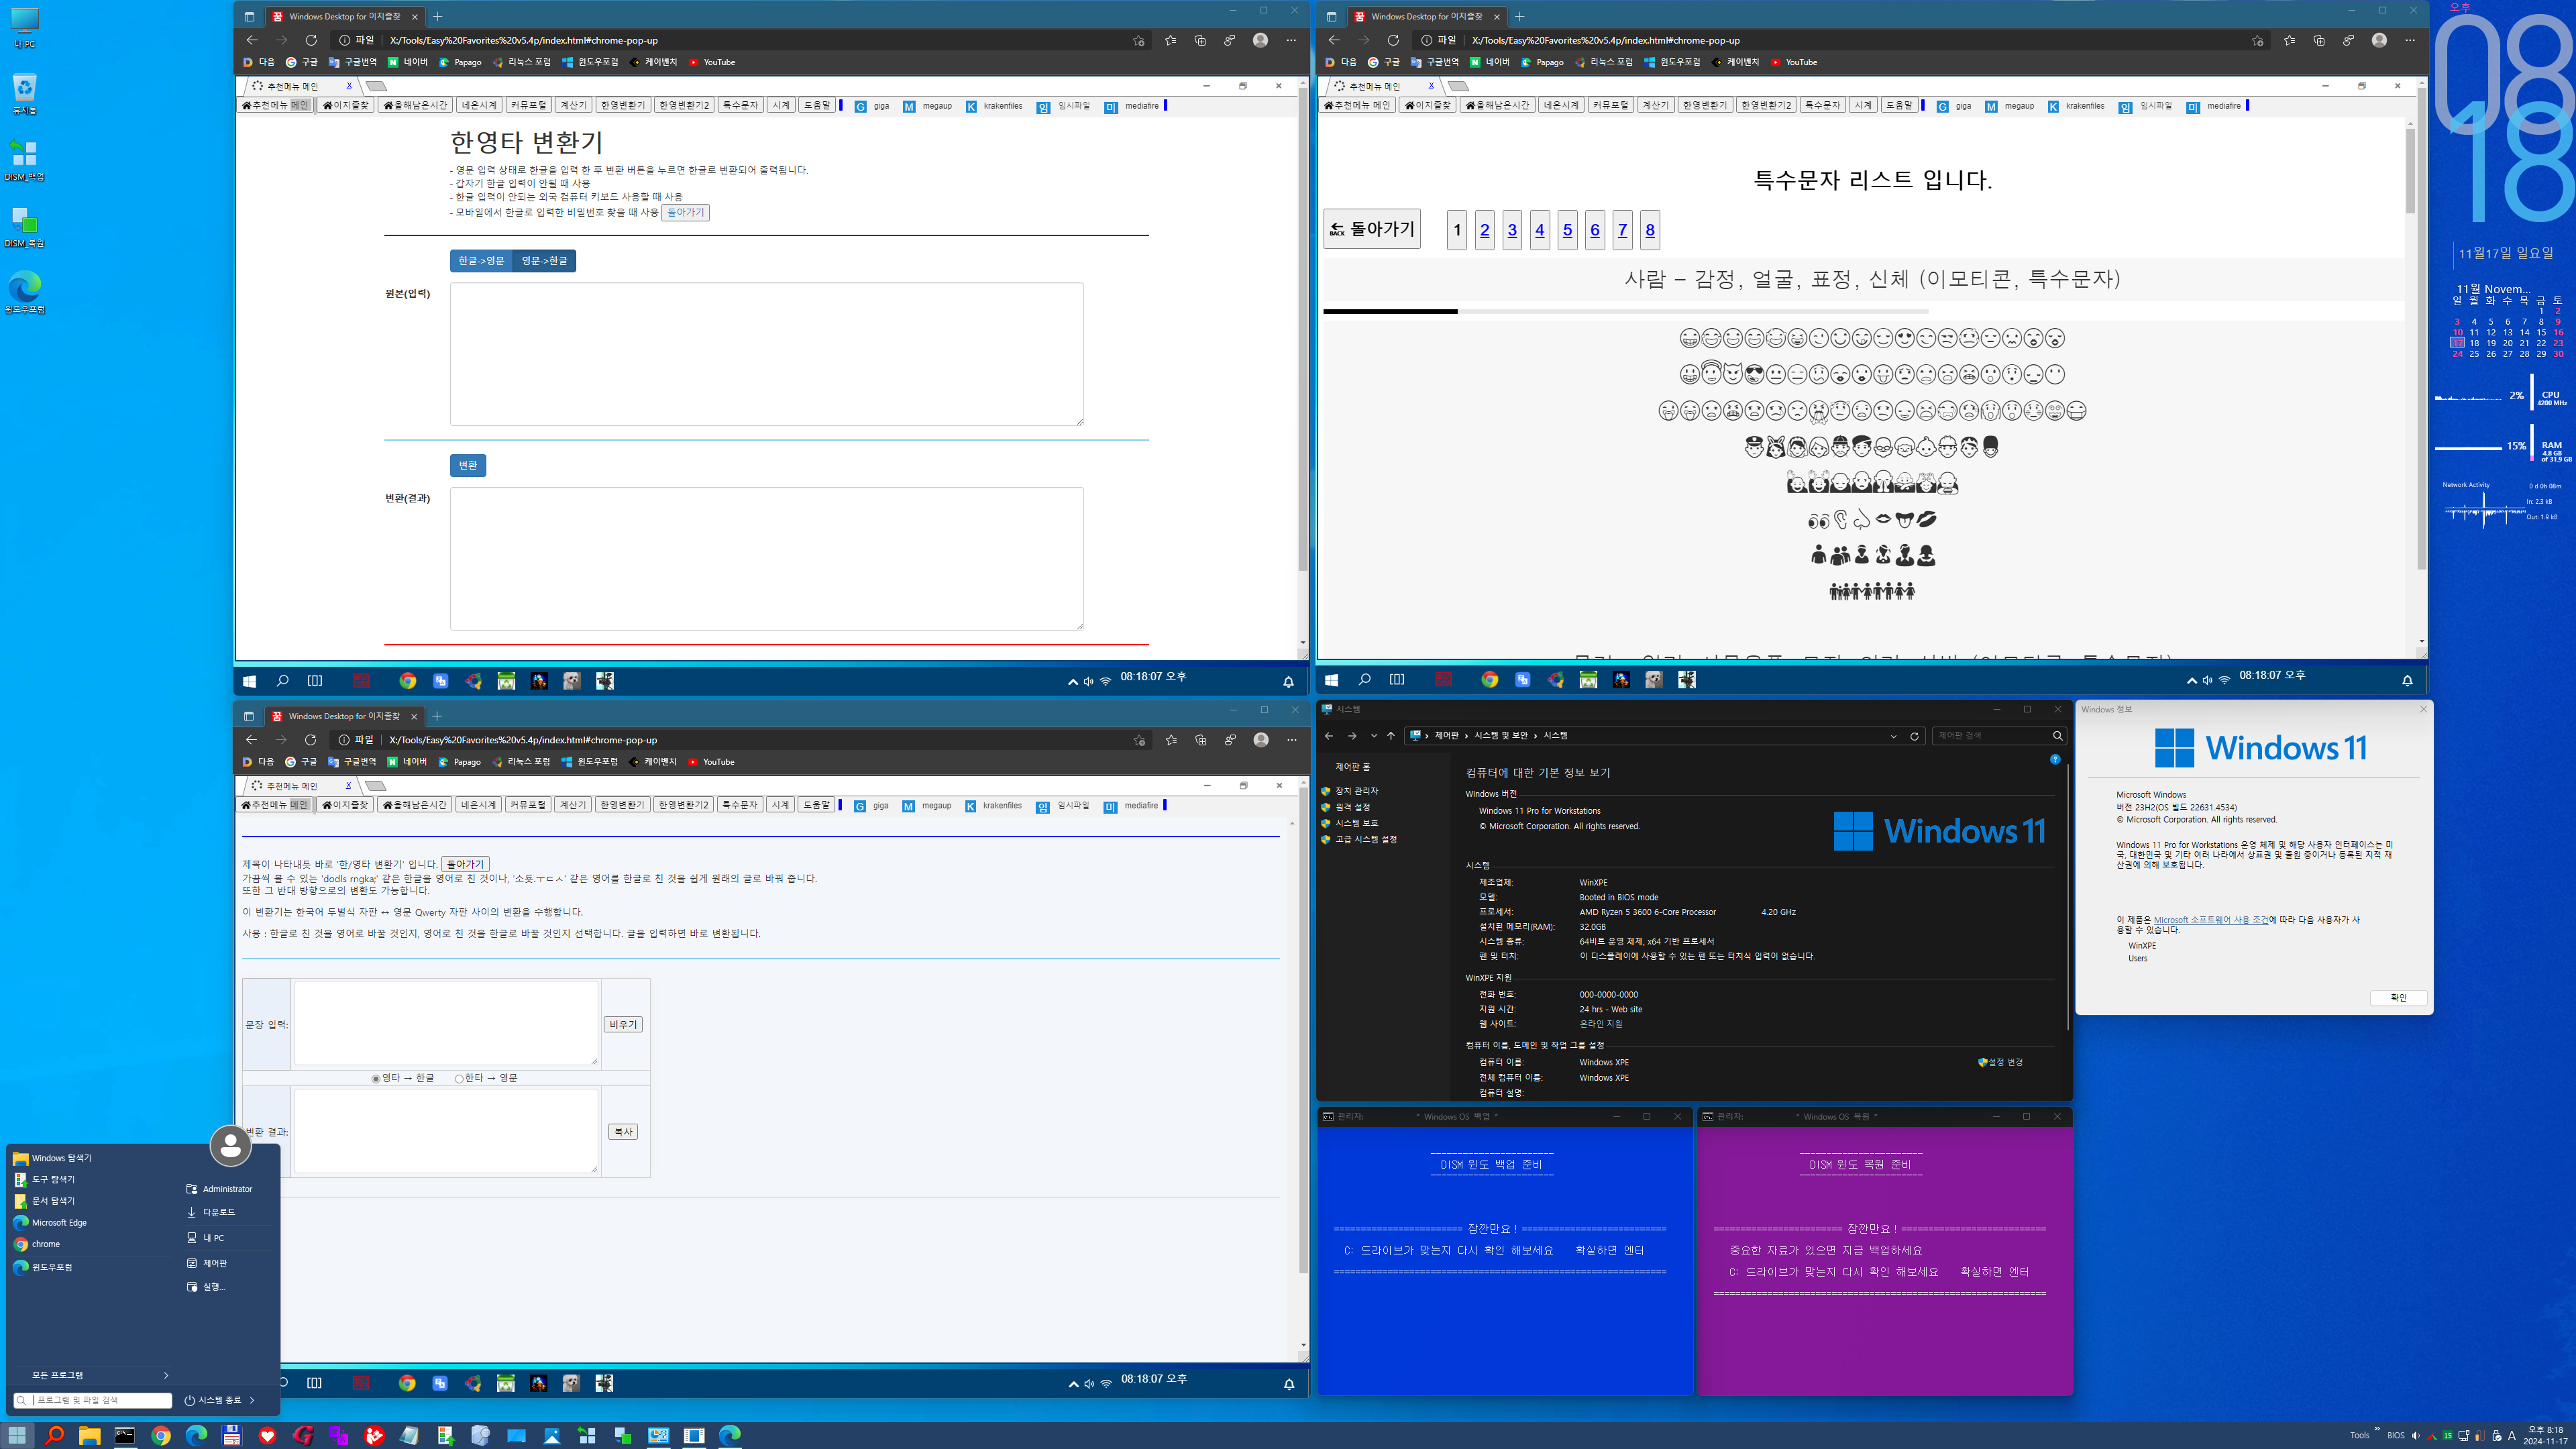The height and width of the screenshot is (1449, 2576).
Task: Open 내 PC desktop icon
Action: click(24, 28)
